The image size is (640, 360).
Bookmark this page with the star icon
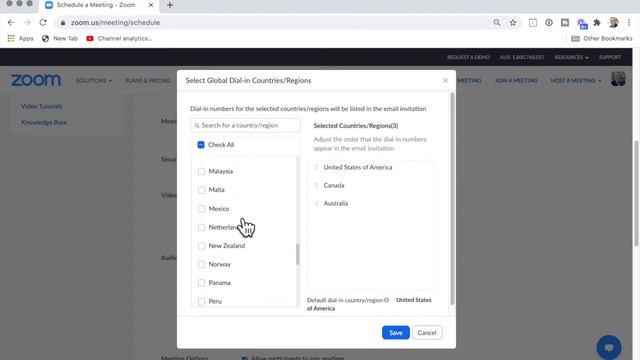513,22
